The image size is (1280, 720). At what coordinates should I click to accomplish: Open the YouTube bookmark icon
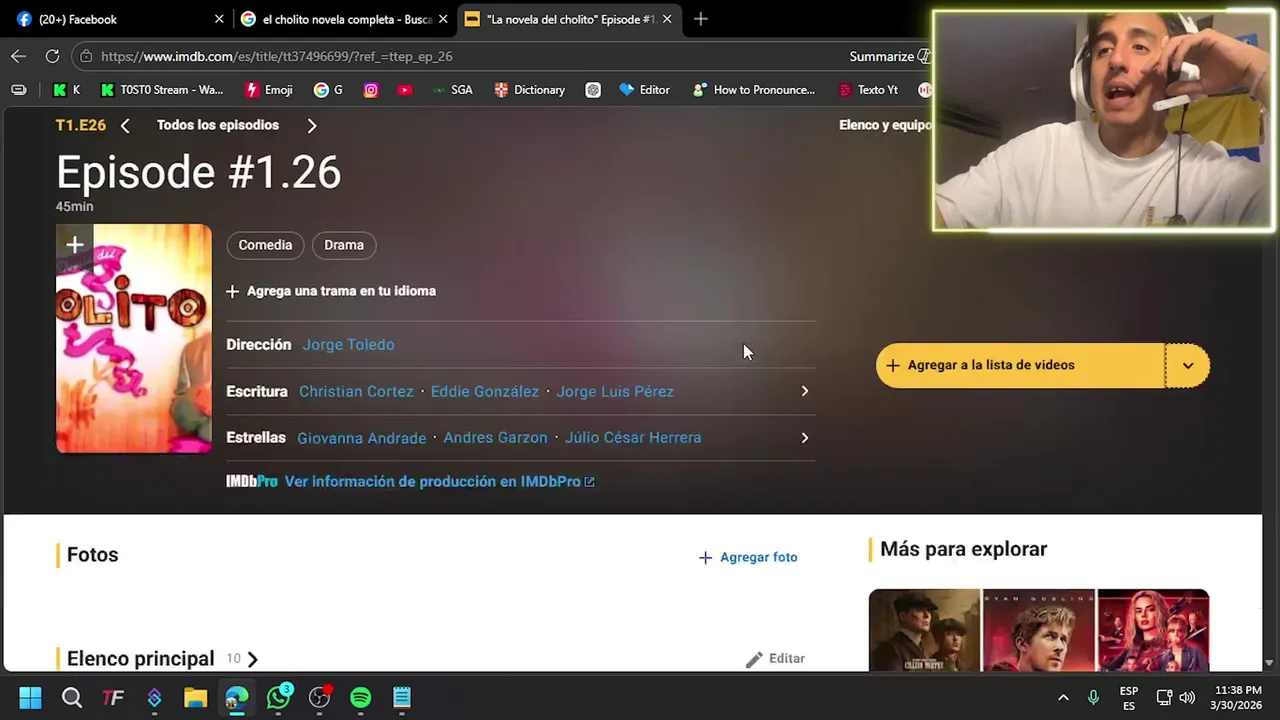pyautogui.click(x=404, y=90)
